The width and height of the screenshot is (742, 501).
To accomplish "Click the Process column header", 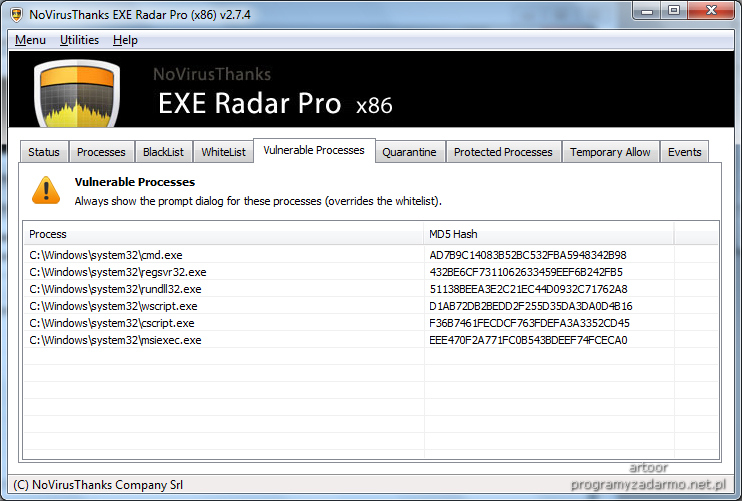I will coord(223,234).
